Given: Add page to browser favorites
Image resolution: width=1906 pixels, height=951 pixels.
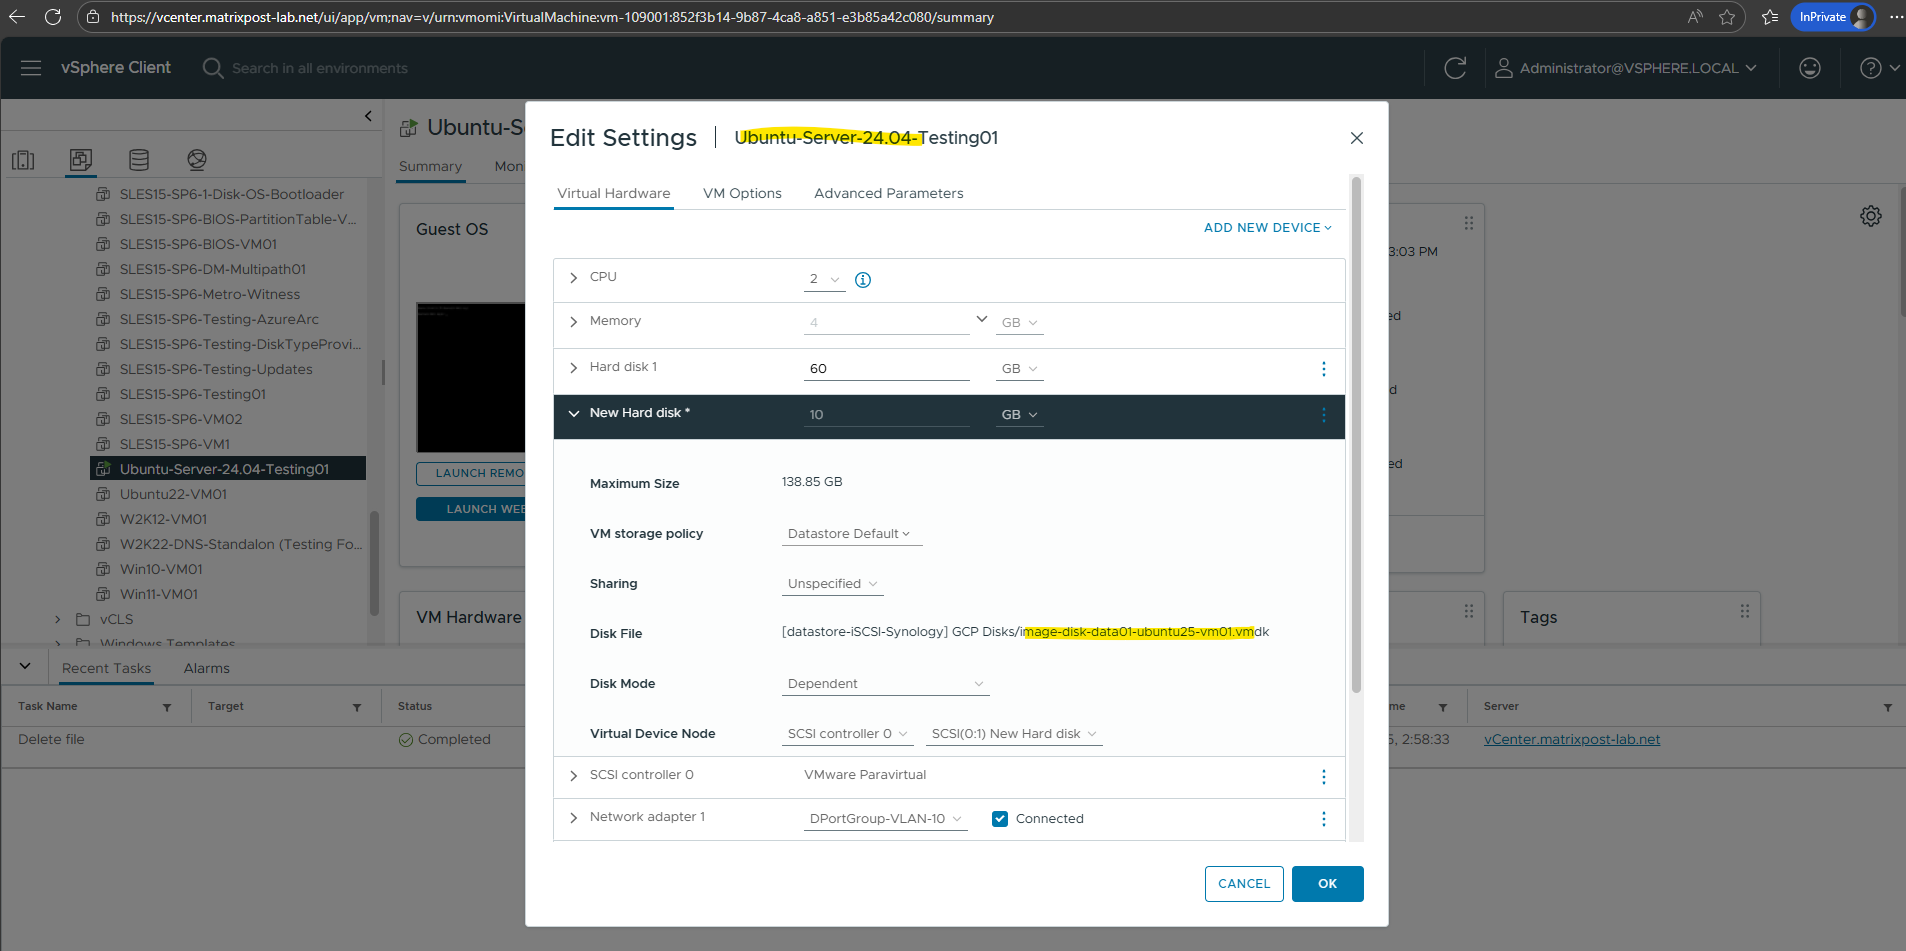Looking at the screenshot, I should point(1727,17).
